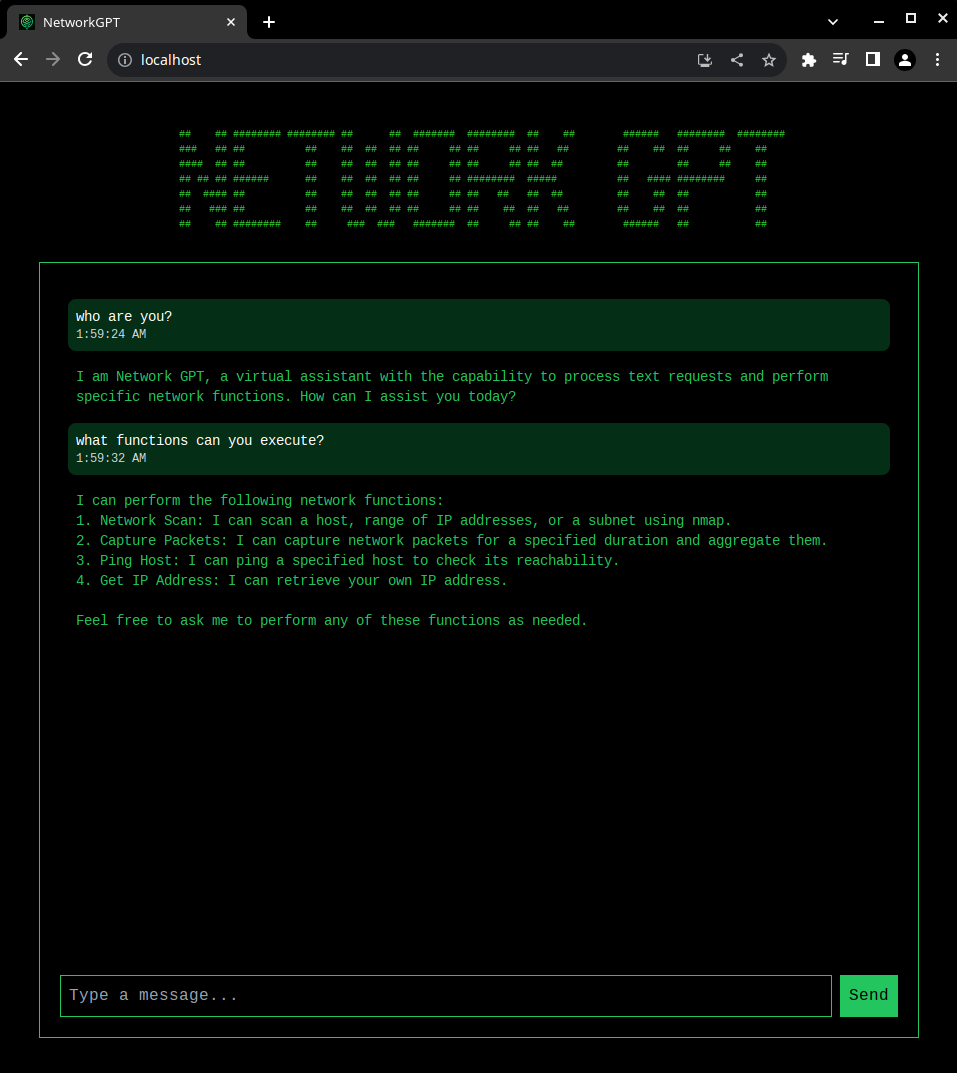The width and height of the screenshot is (957, 1073).
Task: Click the install app icon in the address bar
Action: [705, 60]
